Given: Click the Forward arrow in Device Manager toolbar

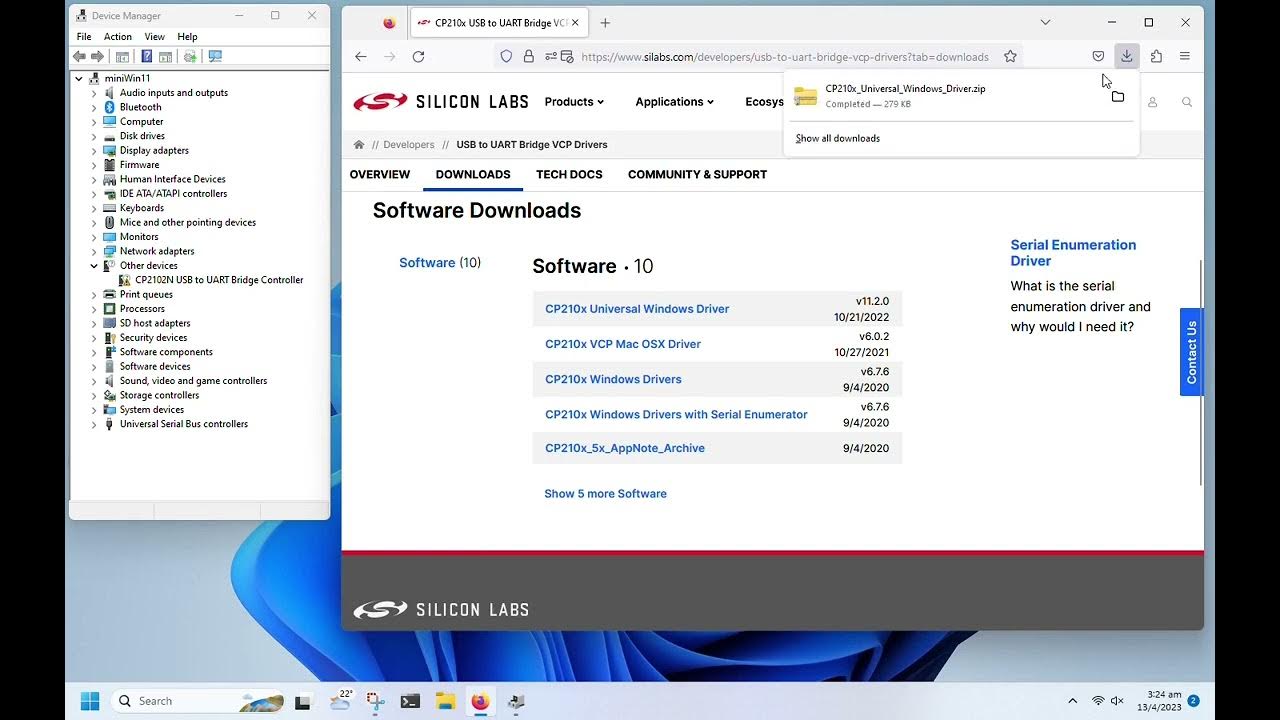Looking at the screenshot, I should click(97, 57).
